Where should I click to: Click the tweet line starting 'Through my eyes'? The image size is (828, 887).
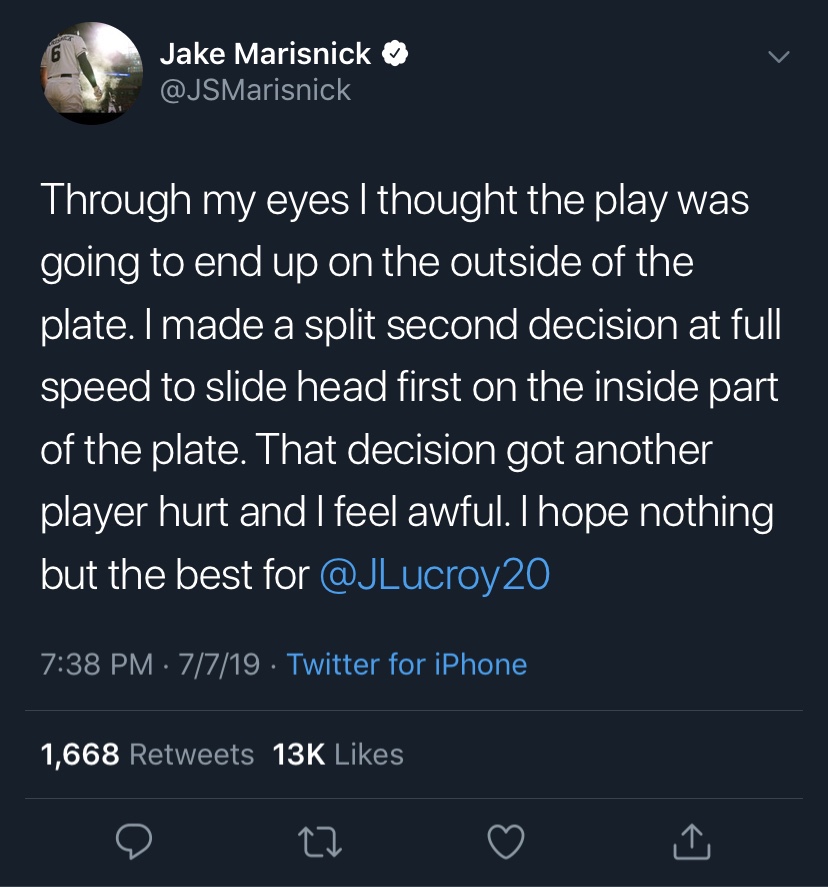coord(395,201)
